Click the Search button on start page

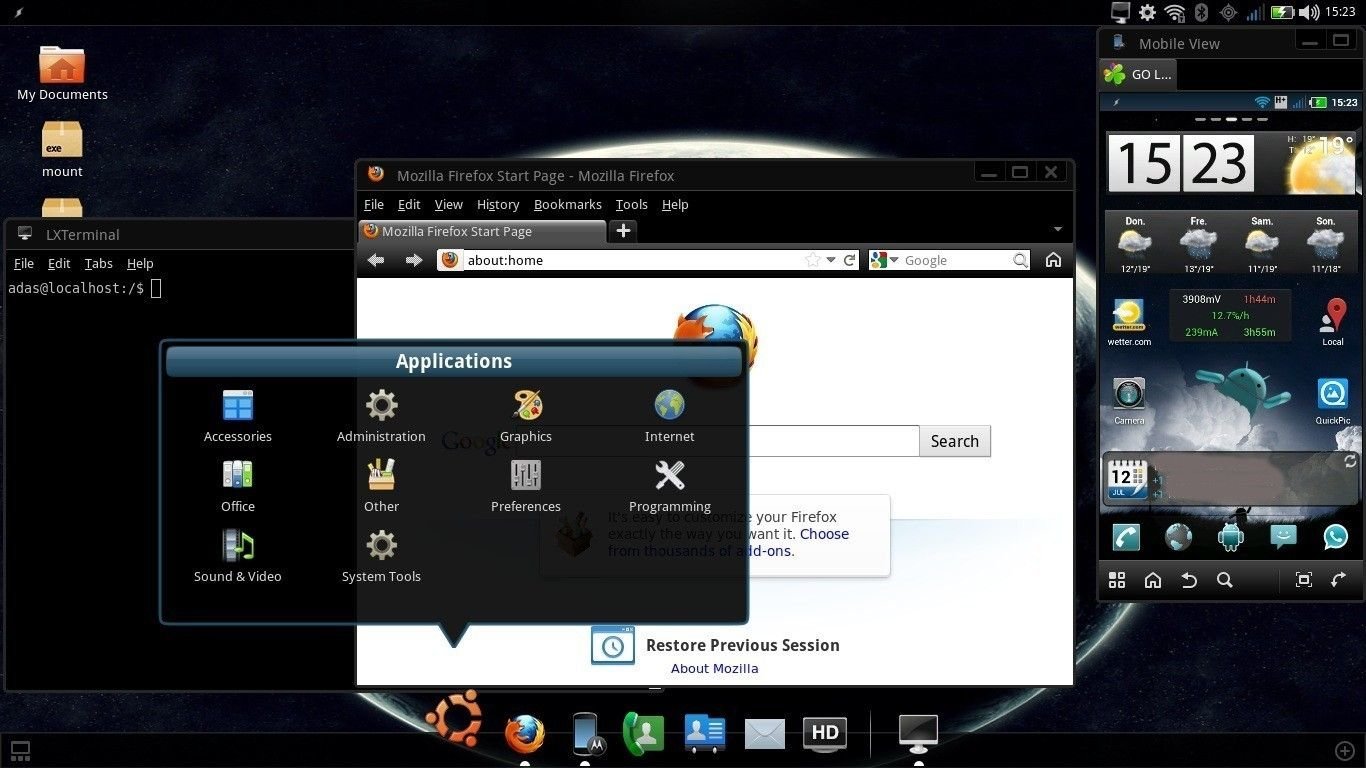tap(955, 441)
